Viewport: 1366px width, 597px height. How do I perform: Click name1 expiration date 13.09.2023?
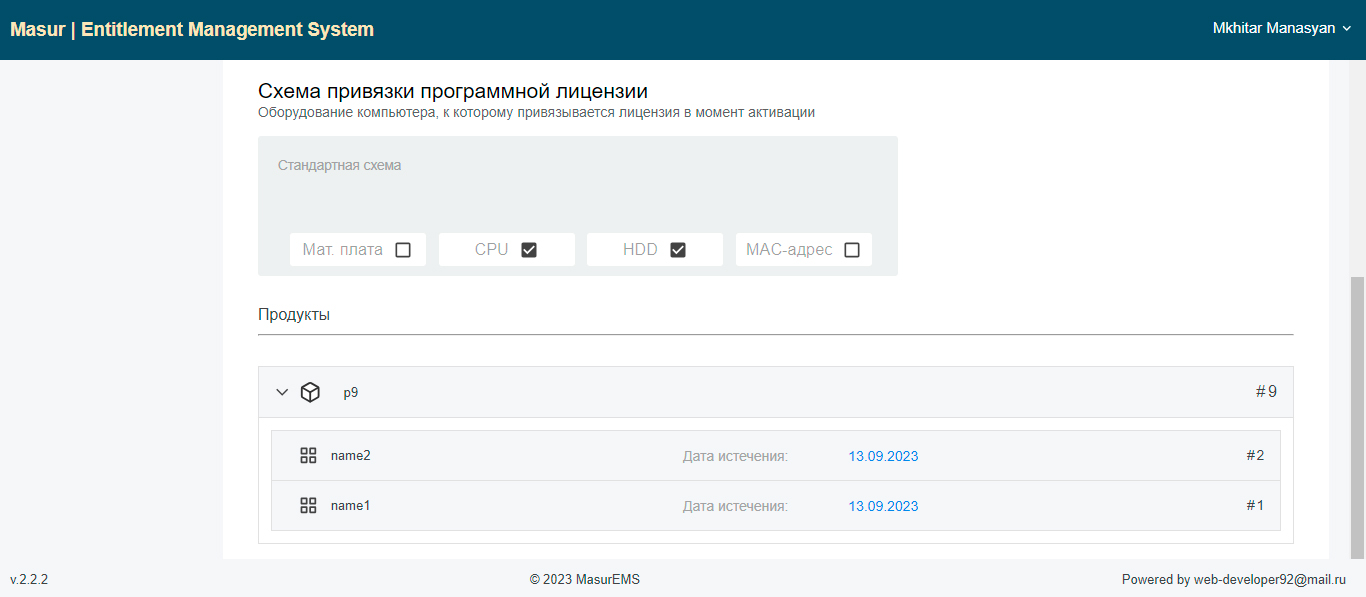tap(883, 506)
